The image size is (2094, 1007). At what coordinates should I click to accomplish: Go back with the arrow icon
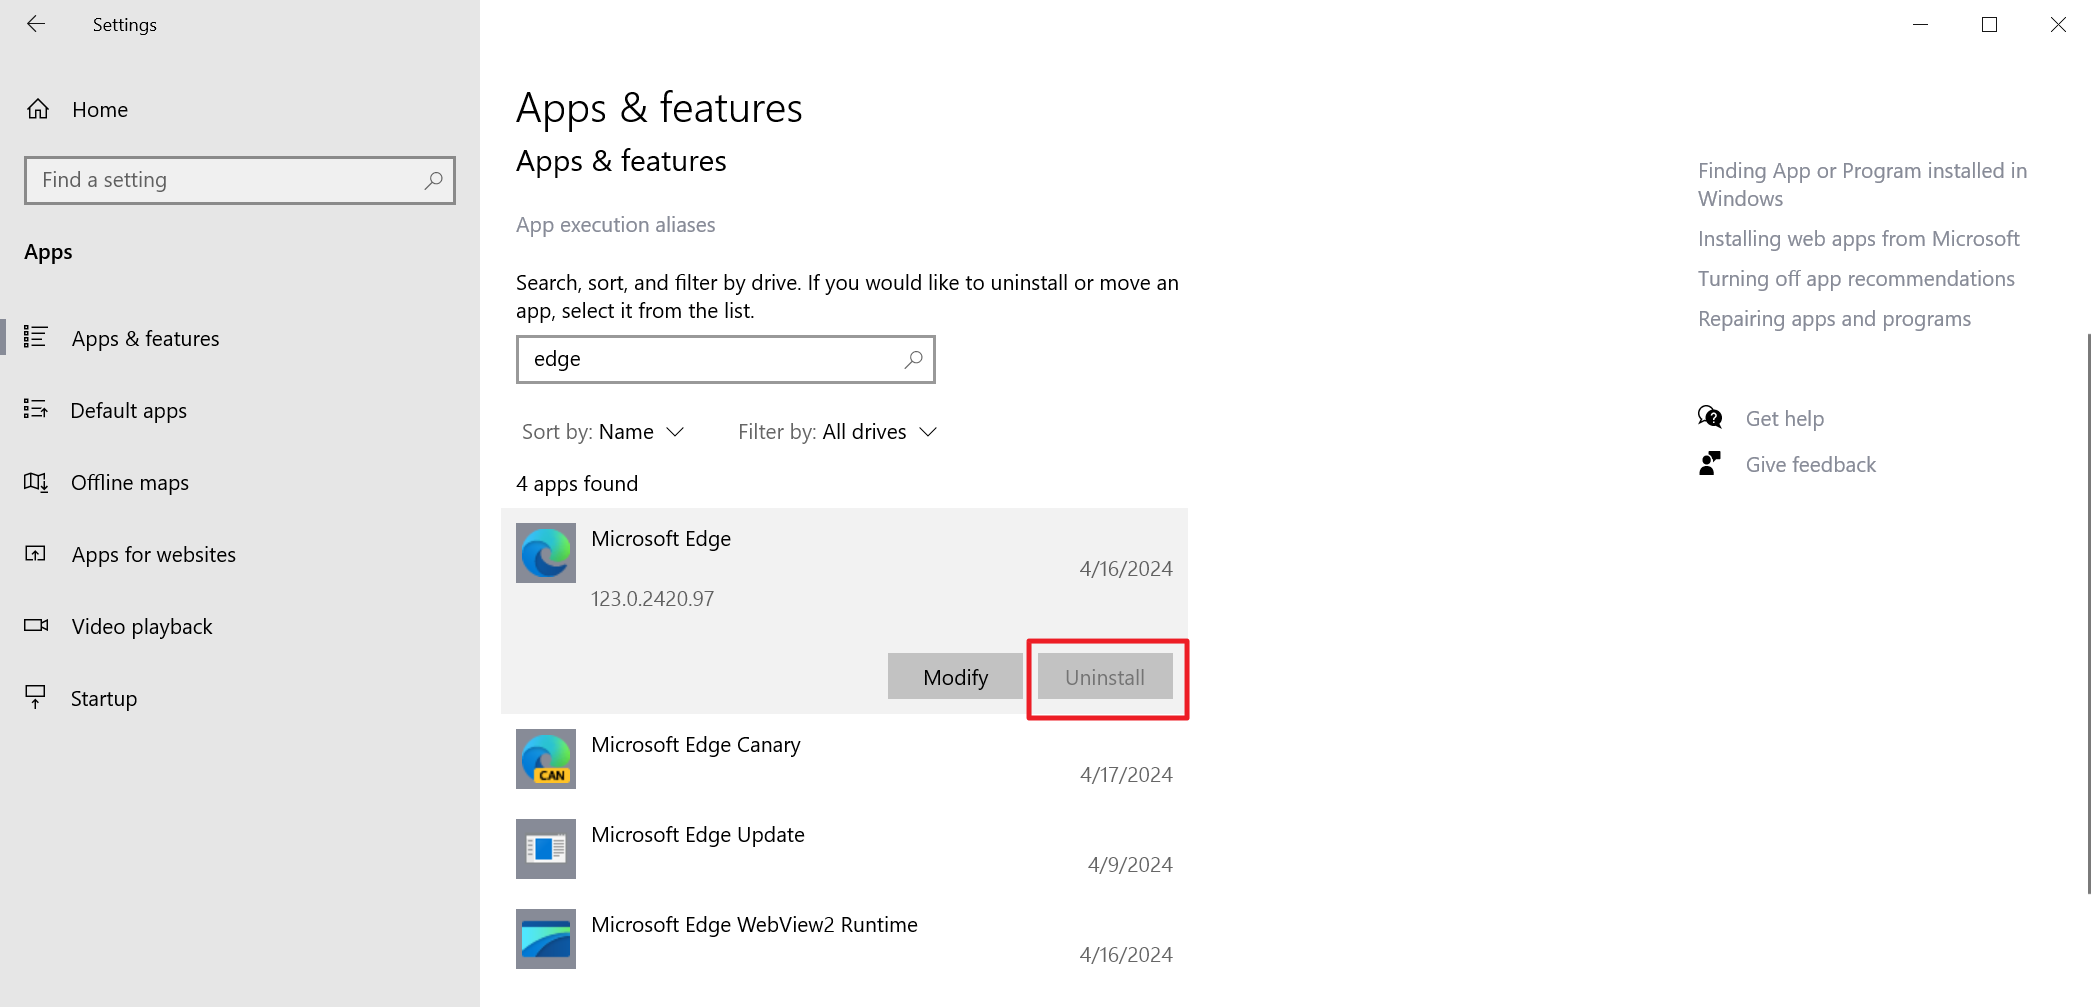coord(36,24)
